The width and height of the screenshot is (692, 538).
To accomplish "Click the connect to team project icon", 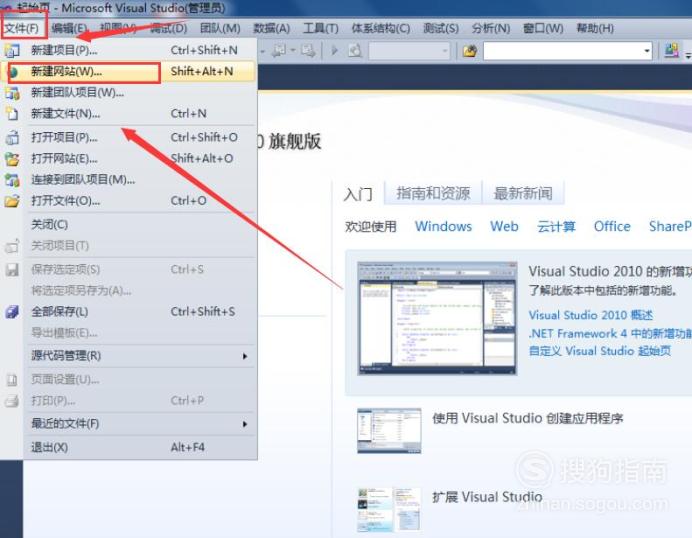I will pyautogui.click(x=12, y=180).
